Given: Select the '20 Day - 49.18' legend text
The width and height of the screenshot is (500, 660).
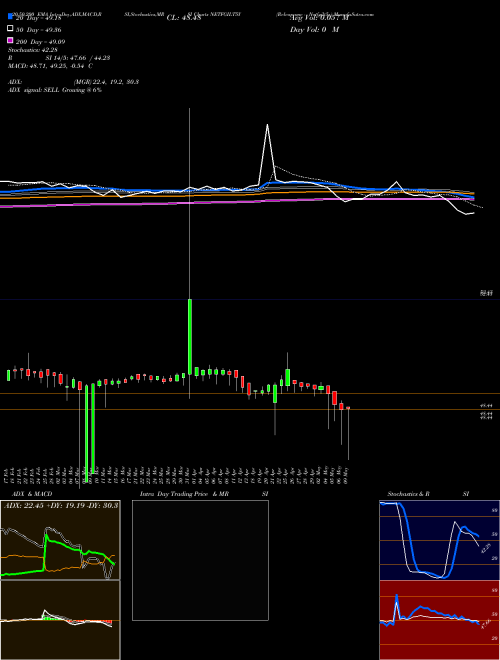Looking at the screenshot, I should (x=39, y=18).
